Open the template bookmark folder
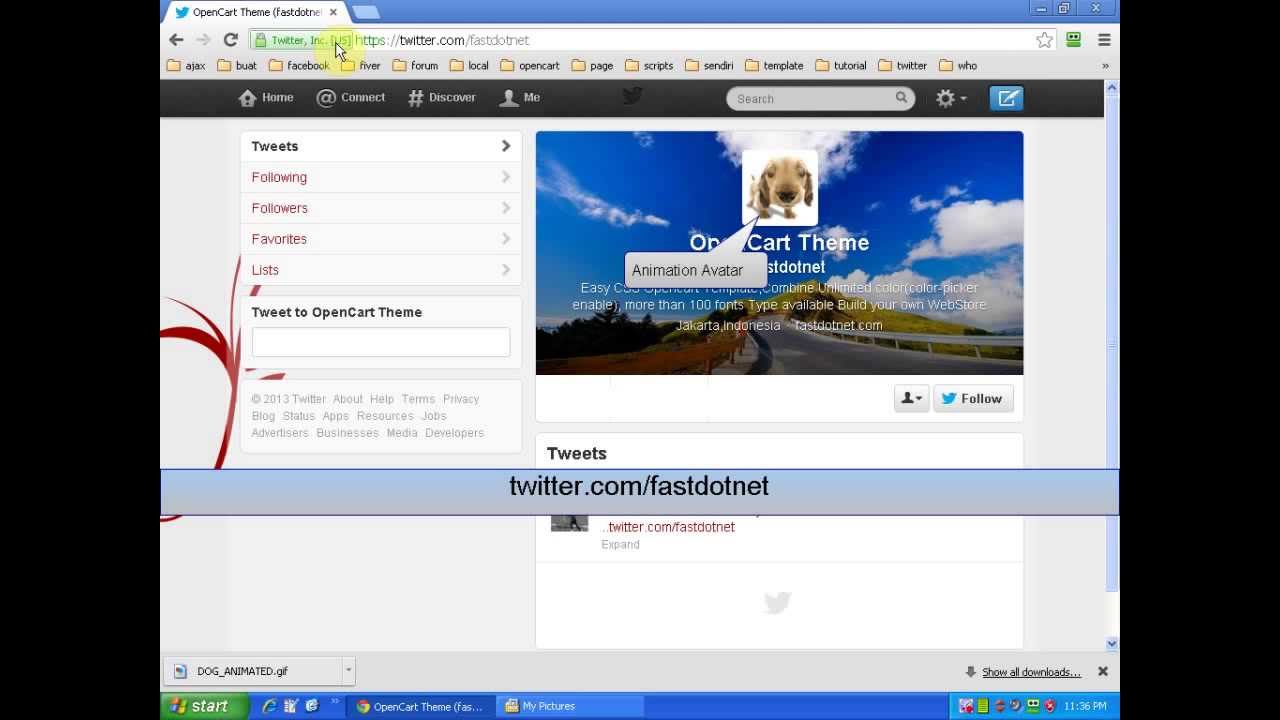Image resolution: width=1280 pixels, height=720 pixels. pyautogui.click(x=774, y=66)
